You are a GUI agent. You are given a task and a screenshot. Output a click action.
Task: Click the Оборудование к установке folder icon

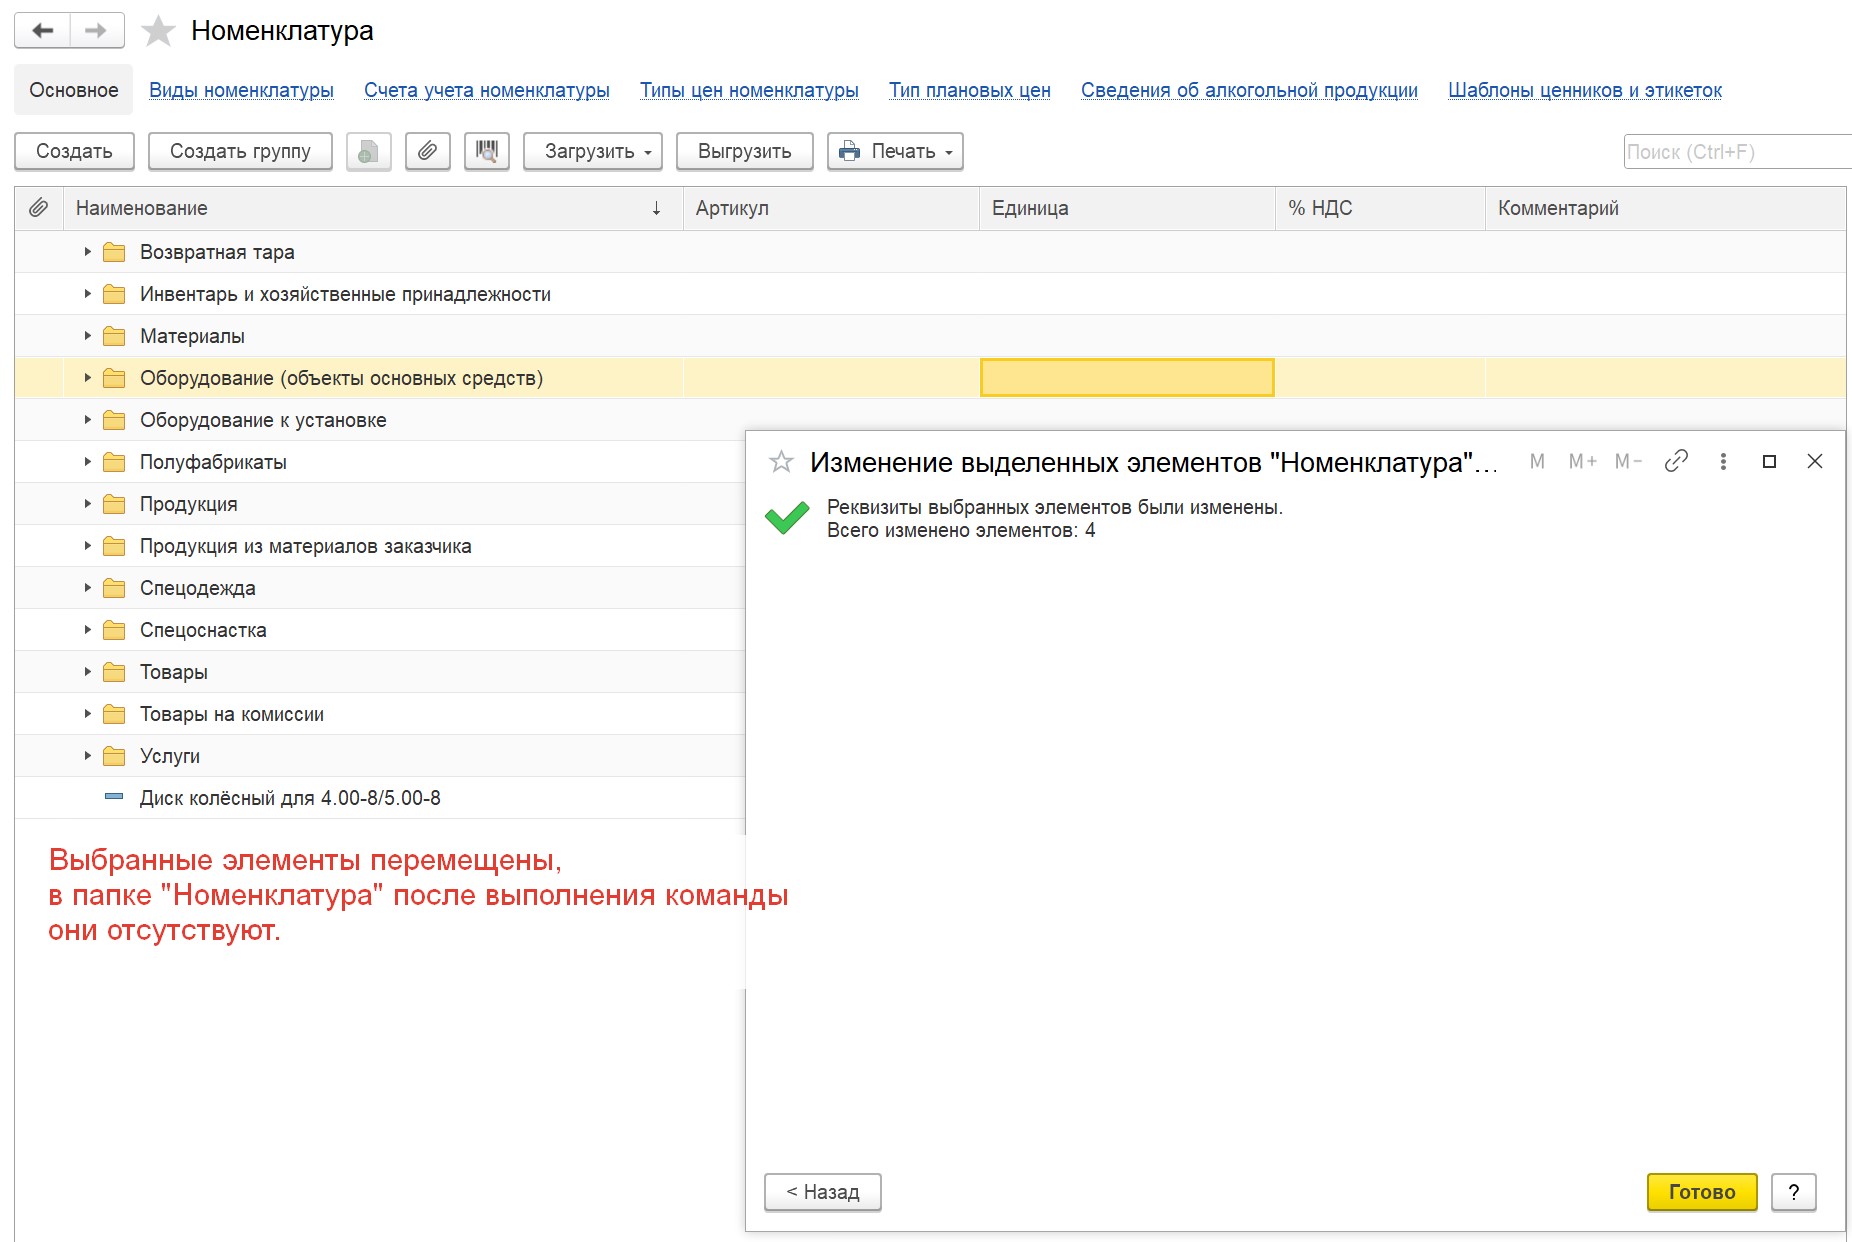coord(115,420)
